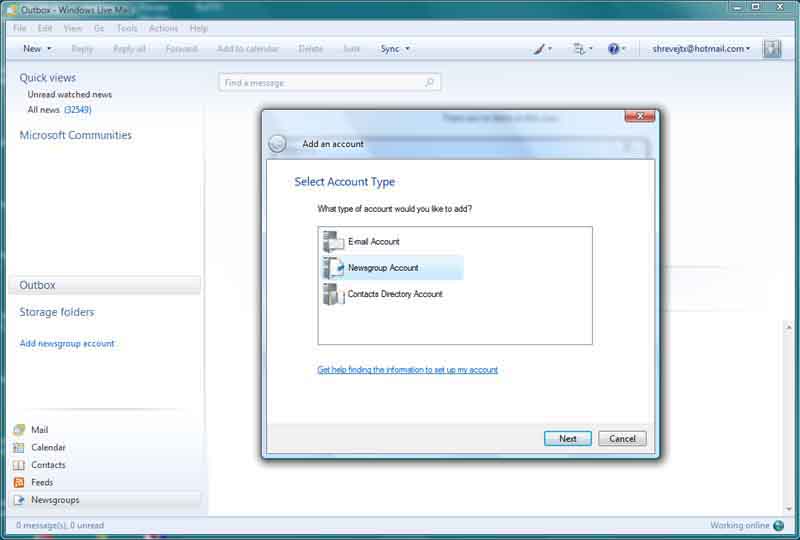Click the blue Help question icon
The height and width of the screenshot is (540, 800).
coord(613,49)
